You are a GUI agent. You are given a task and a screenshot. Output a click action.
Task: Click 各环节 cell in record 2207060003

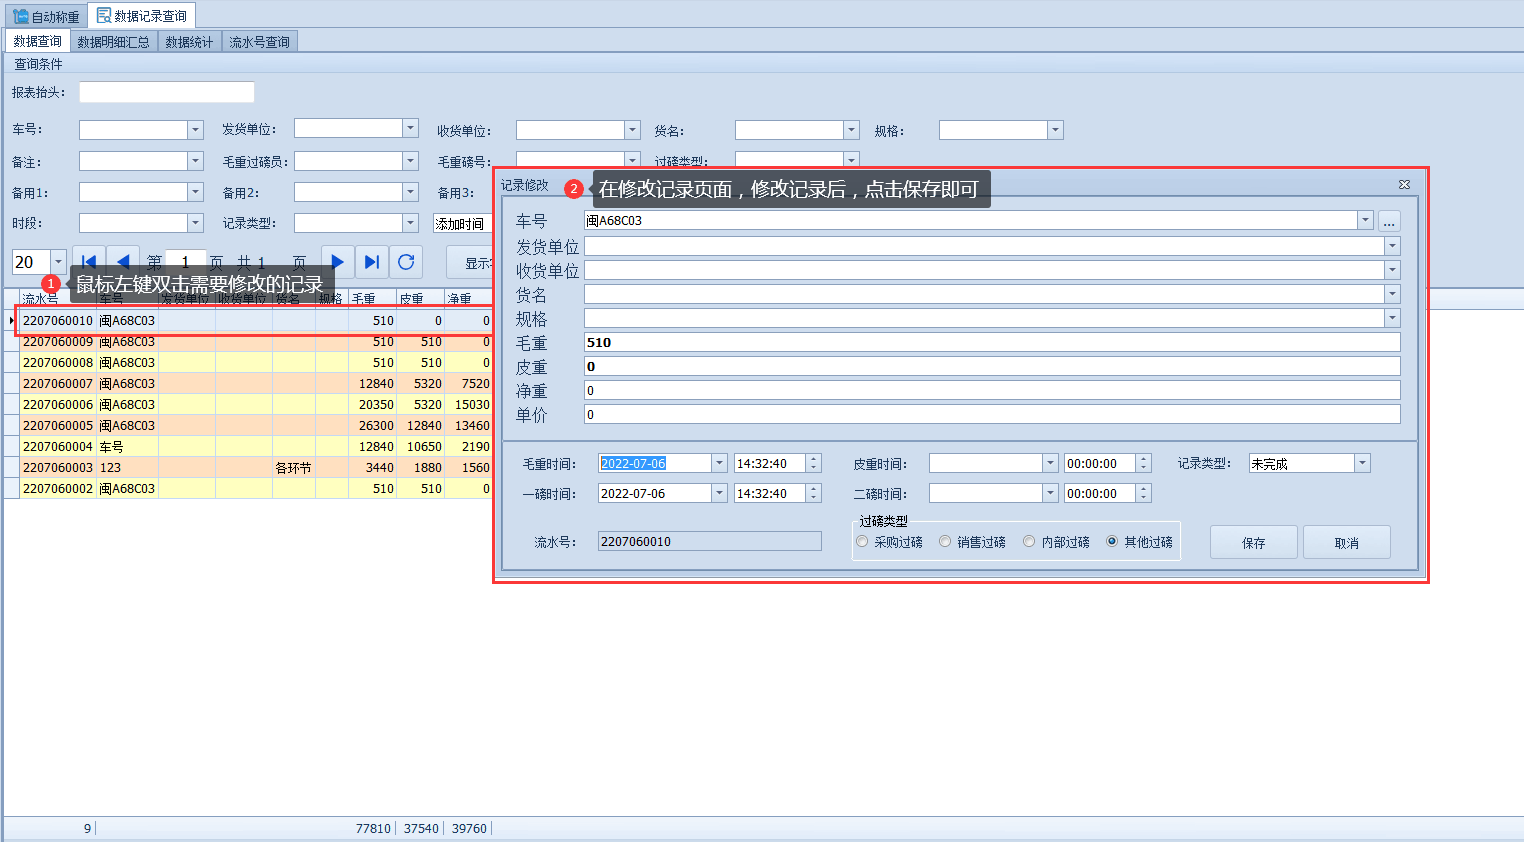click(x=294, y=468)
